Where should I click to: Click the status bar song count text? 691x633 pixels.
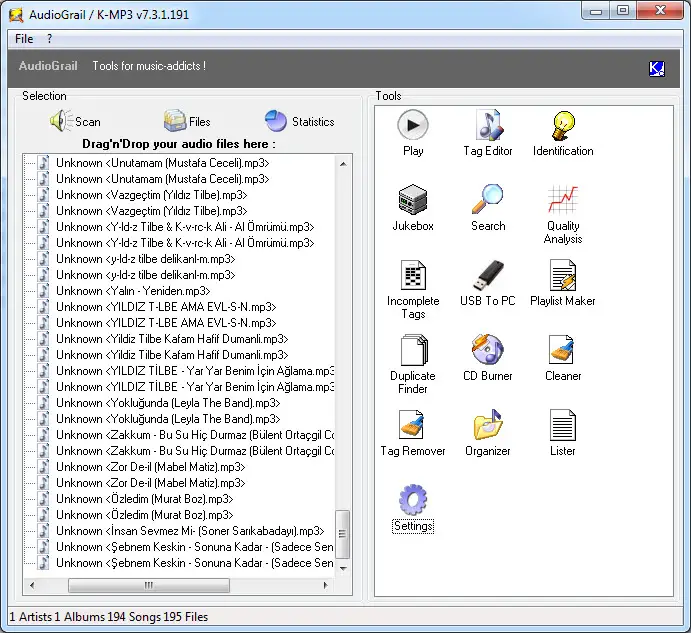point(134,617)
